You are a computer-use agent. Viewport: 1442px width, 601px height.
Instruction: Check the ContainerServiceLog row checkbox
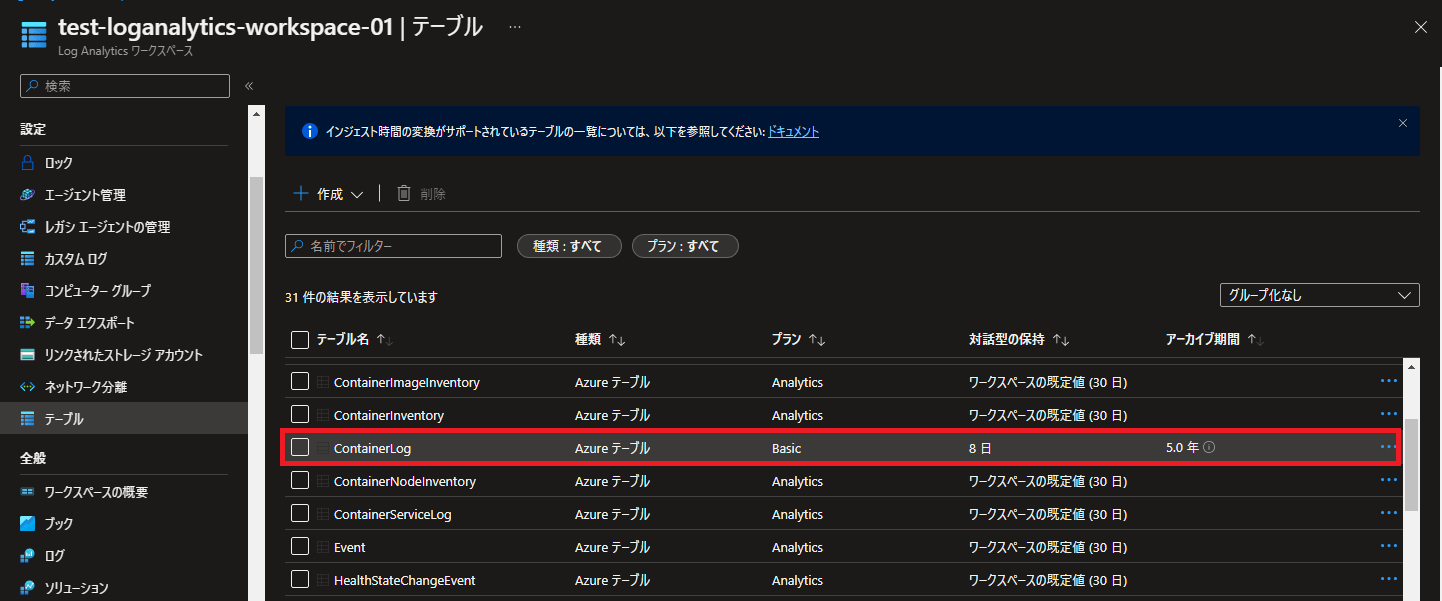300,513
